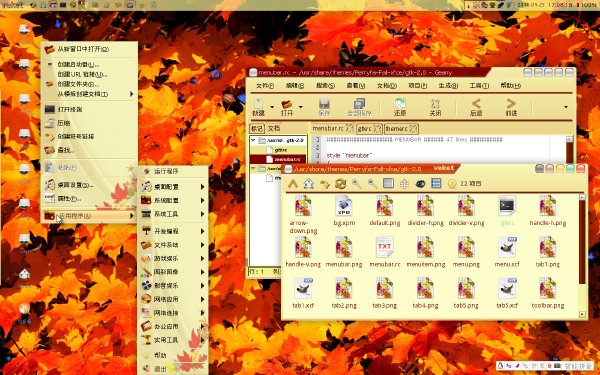Image resolution: width=600 pixels, height=375 pixels.
Task: Switch to the Symbols (标记) sidebar tab
Action: pos(257,128)
